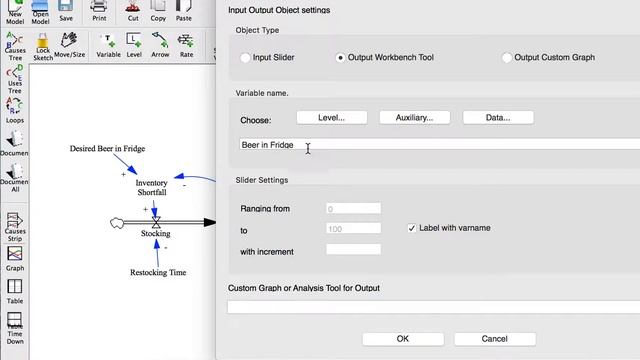Click the Auxiliary... choose button
The image size is (640, 360).
[414, 118]
